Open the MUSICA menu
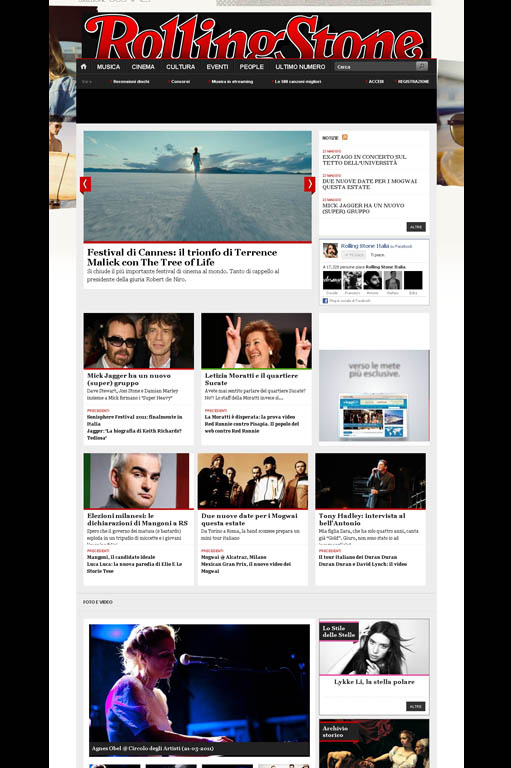Viewport: 511px width, 768px height. 108,67
